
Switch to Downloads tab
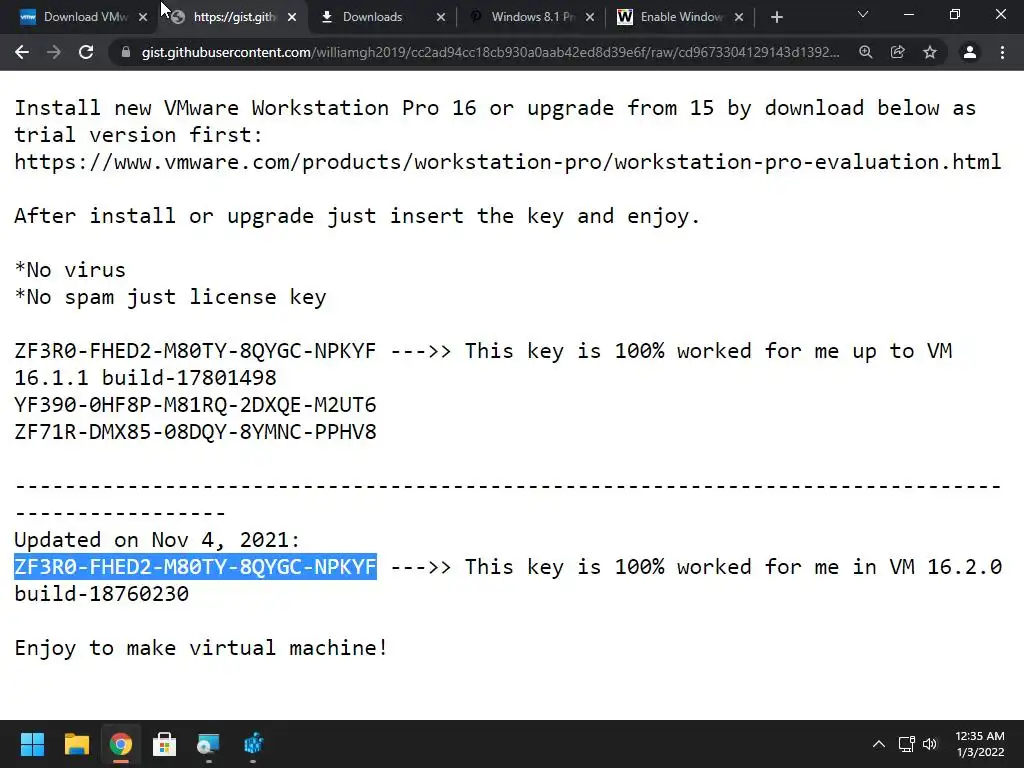click(x=372, y=17)
